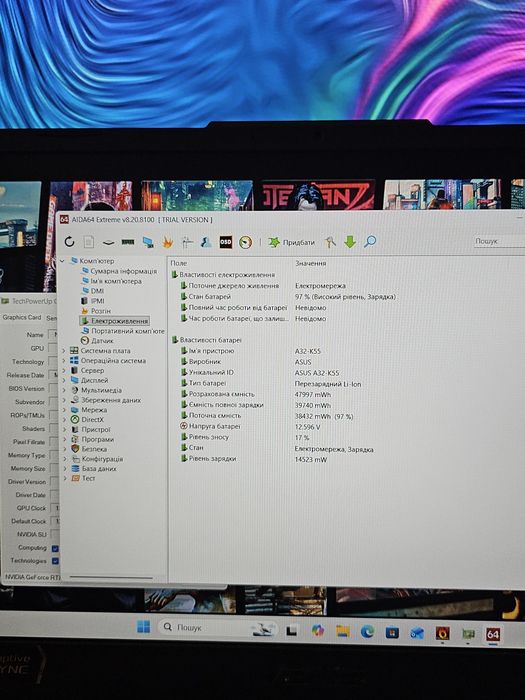The width and height of the screenshot is (525, 700).
Task: Click the memory module benchmark icon
Action: [128, 242]
